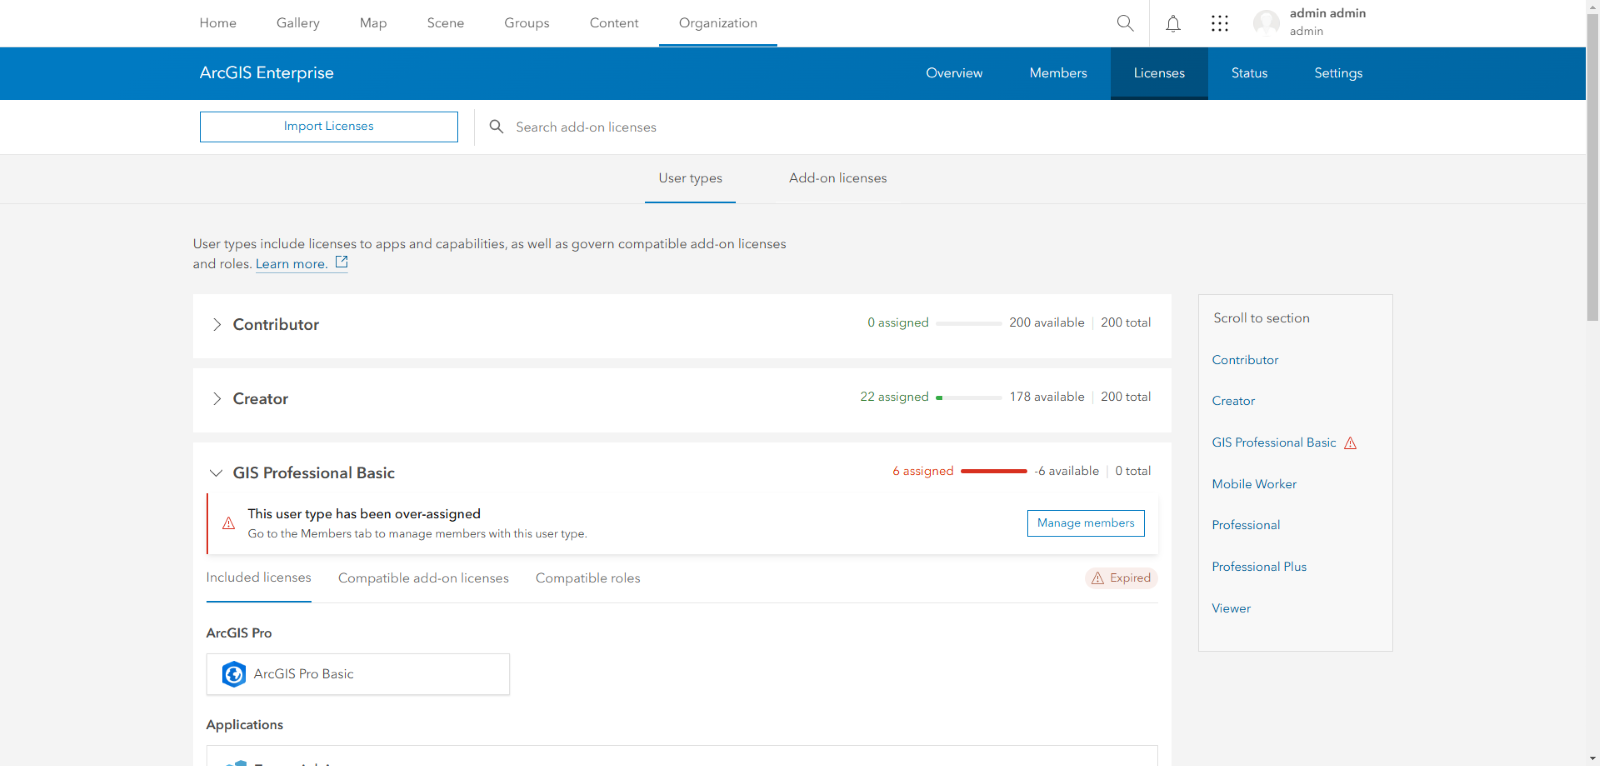Click the page vertical scrollbar thumb
The height and width of the screenshot is (766, 1600).
tap(1592, 168)
